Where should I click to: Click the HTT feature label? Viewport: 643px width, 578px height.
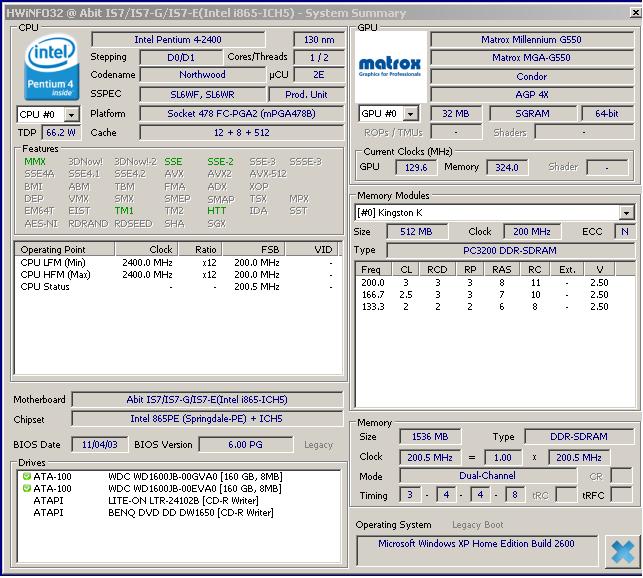point(217,211)
